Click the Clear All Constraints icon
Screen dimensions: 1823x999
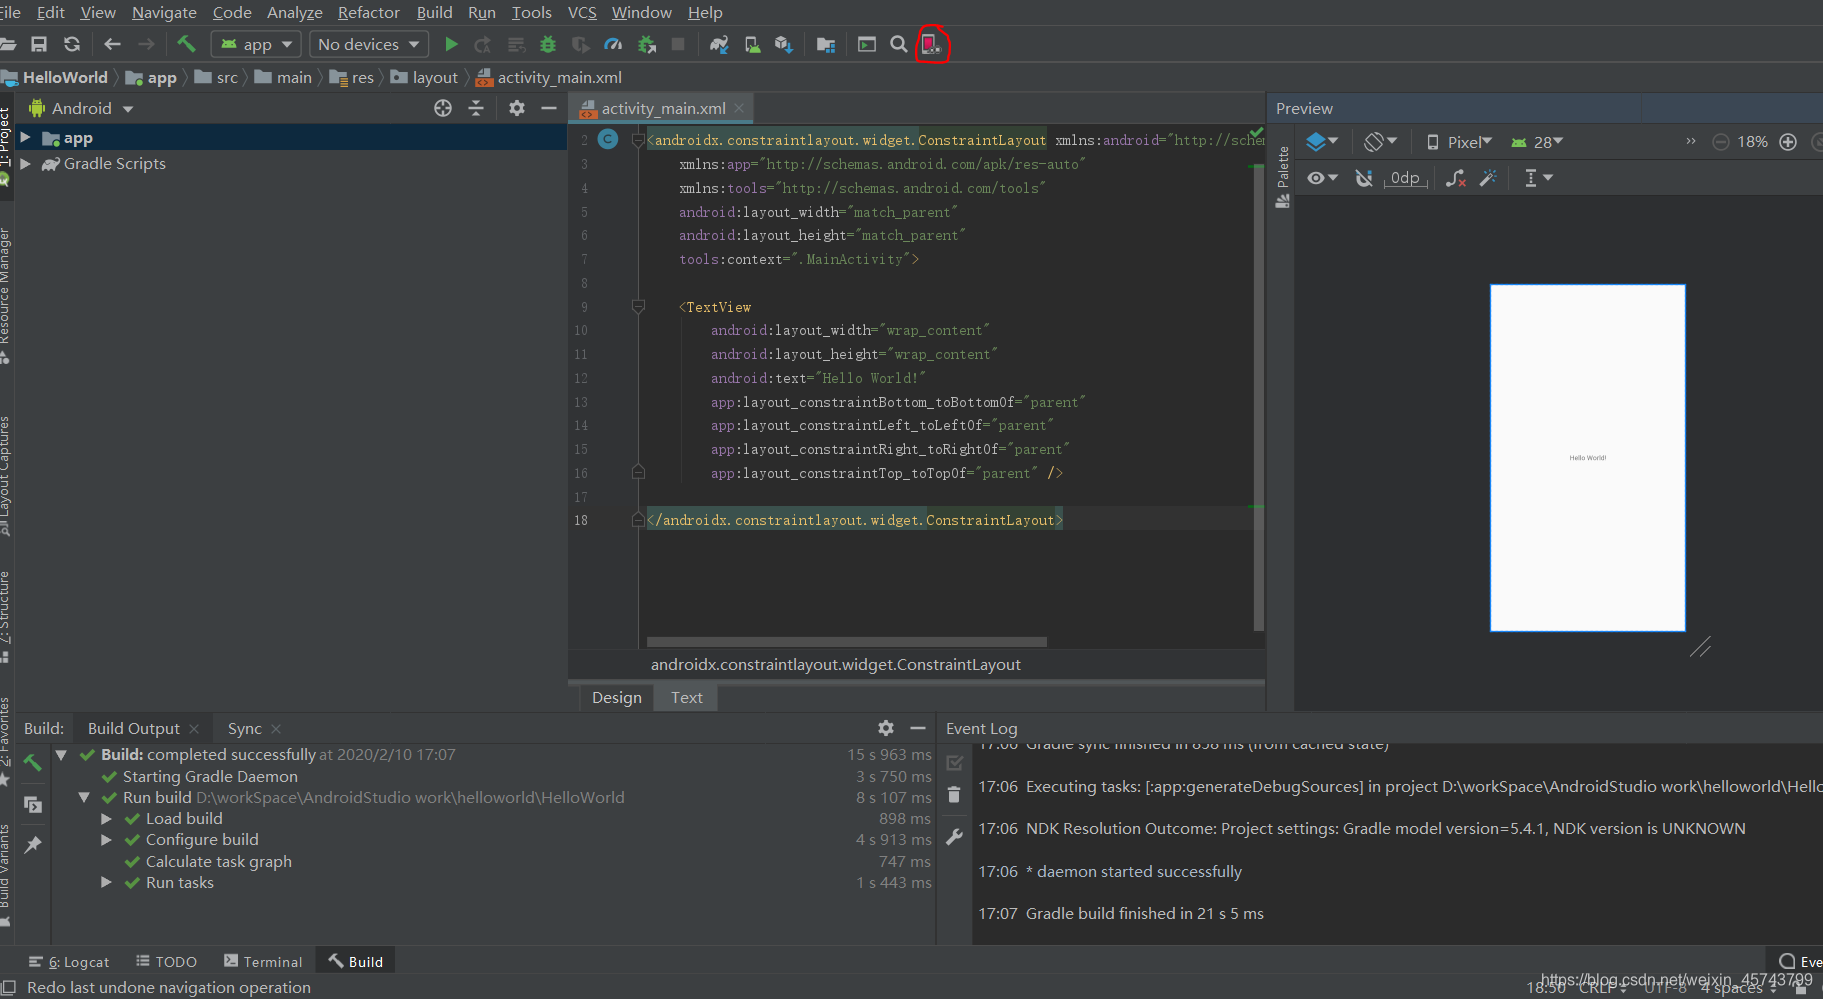pos(1456,178)
